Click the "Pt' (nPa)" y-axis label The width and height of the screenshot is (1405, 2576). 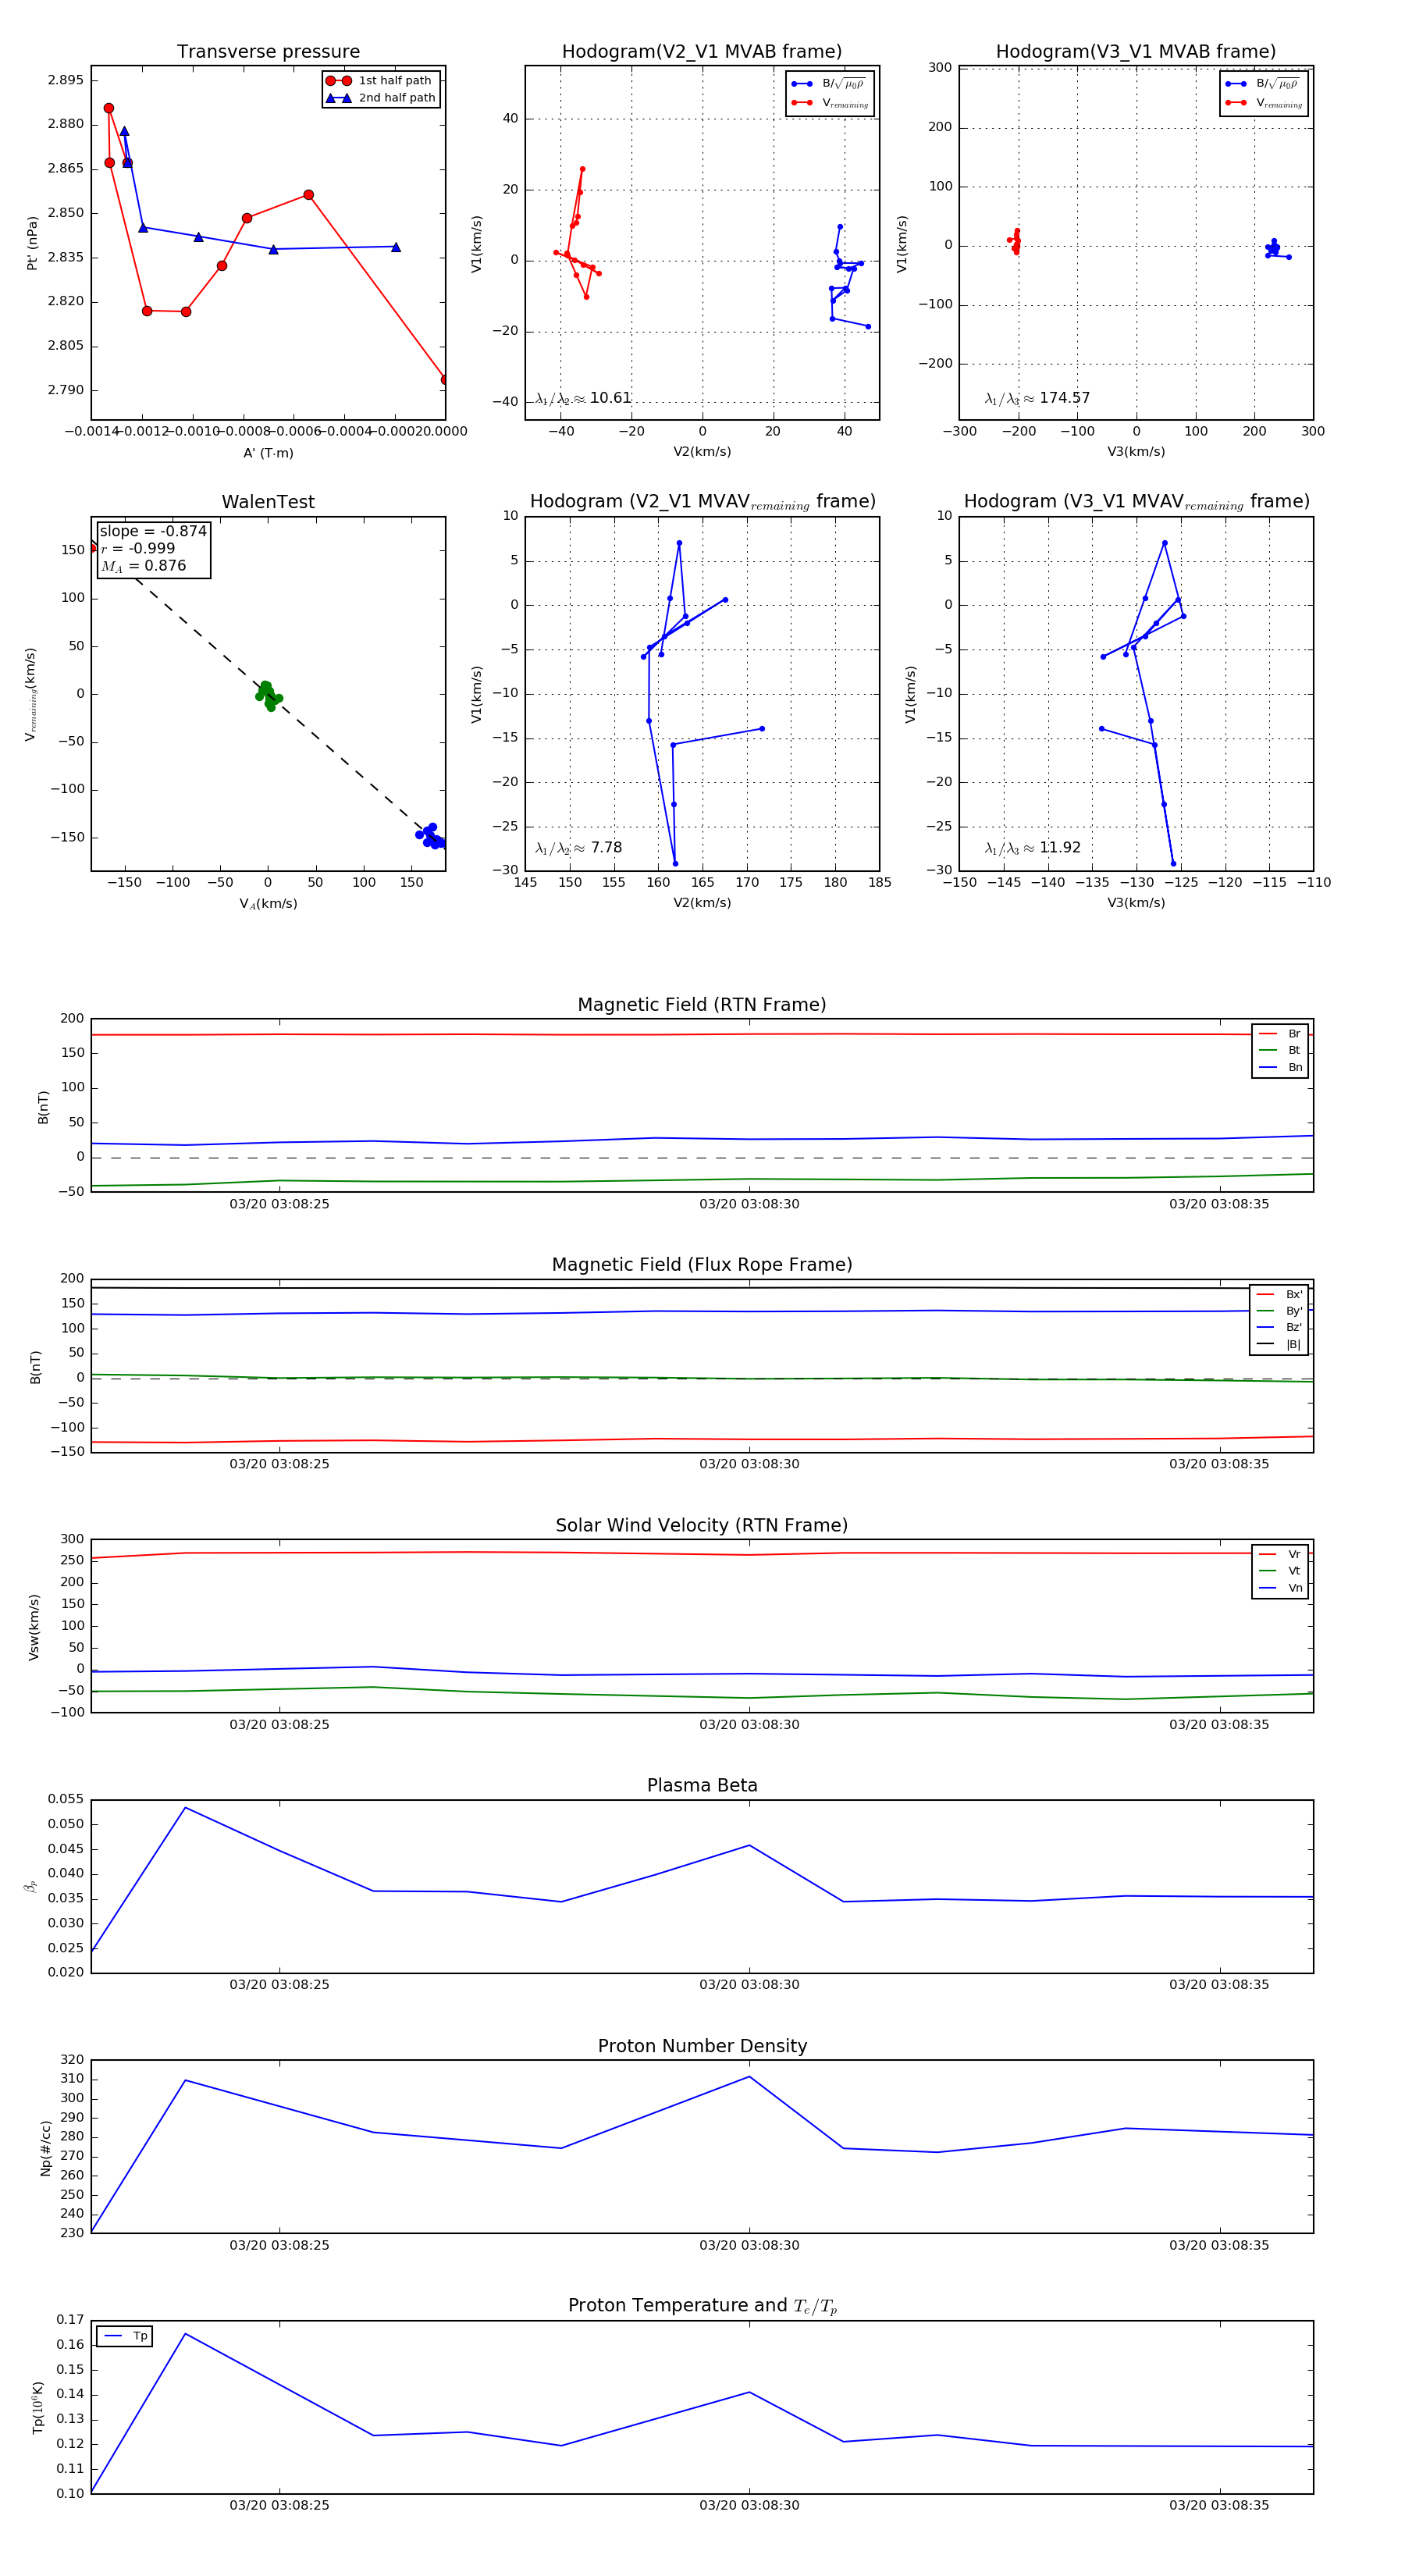click(x=32, y=243)
